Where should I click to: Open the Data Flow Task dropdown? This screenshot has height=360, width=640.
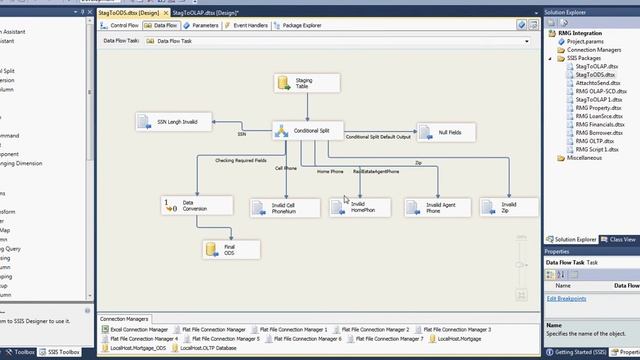pos(527,41)
